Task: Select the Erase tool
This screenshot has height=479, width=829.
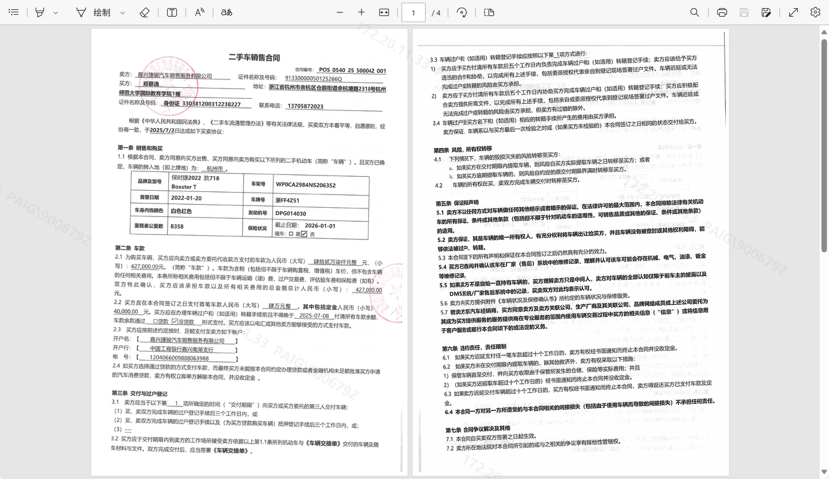Action: pyautogui.click(x=144, y=13)
